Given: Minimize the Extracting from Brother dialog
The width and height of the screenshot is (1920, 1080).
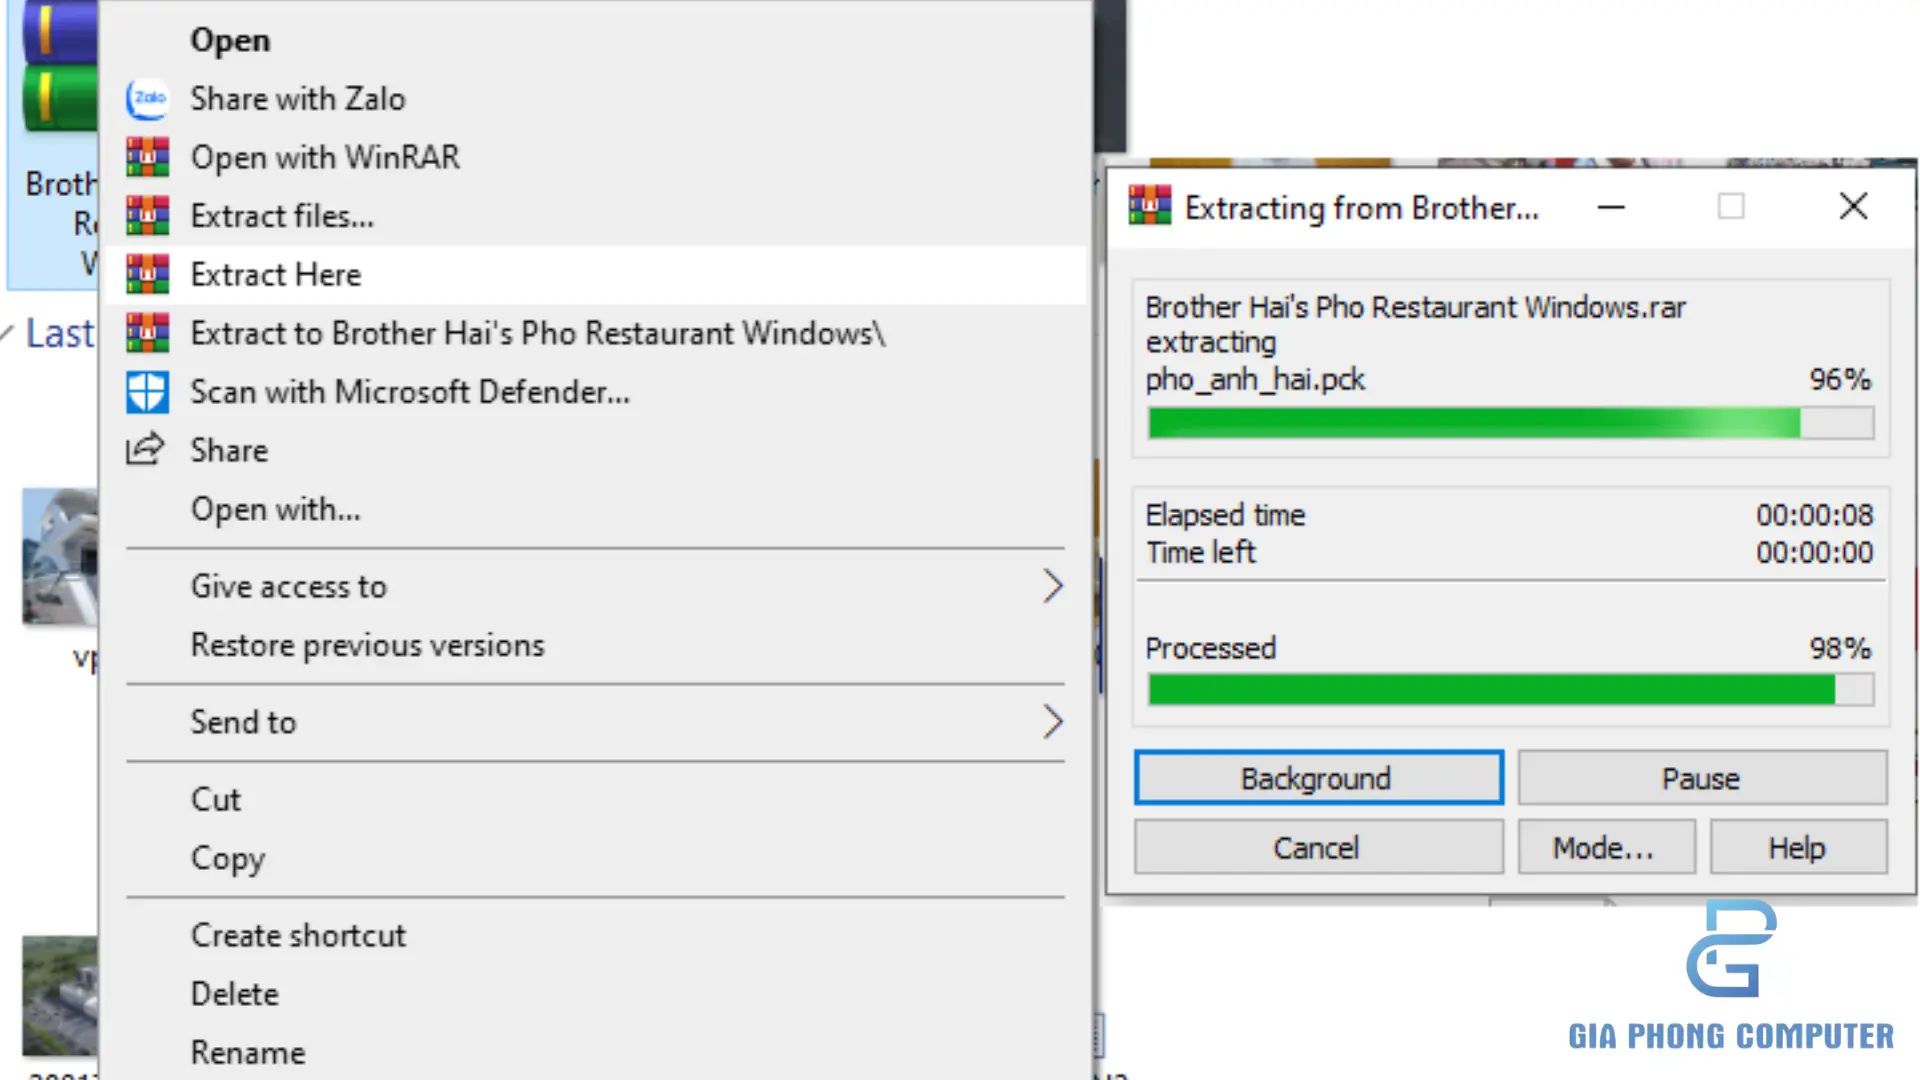Looking at the screenshot, I should click(1611, 207).
